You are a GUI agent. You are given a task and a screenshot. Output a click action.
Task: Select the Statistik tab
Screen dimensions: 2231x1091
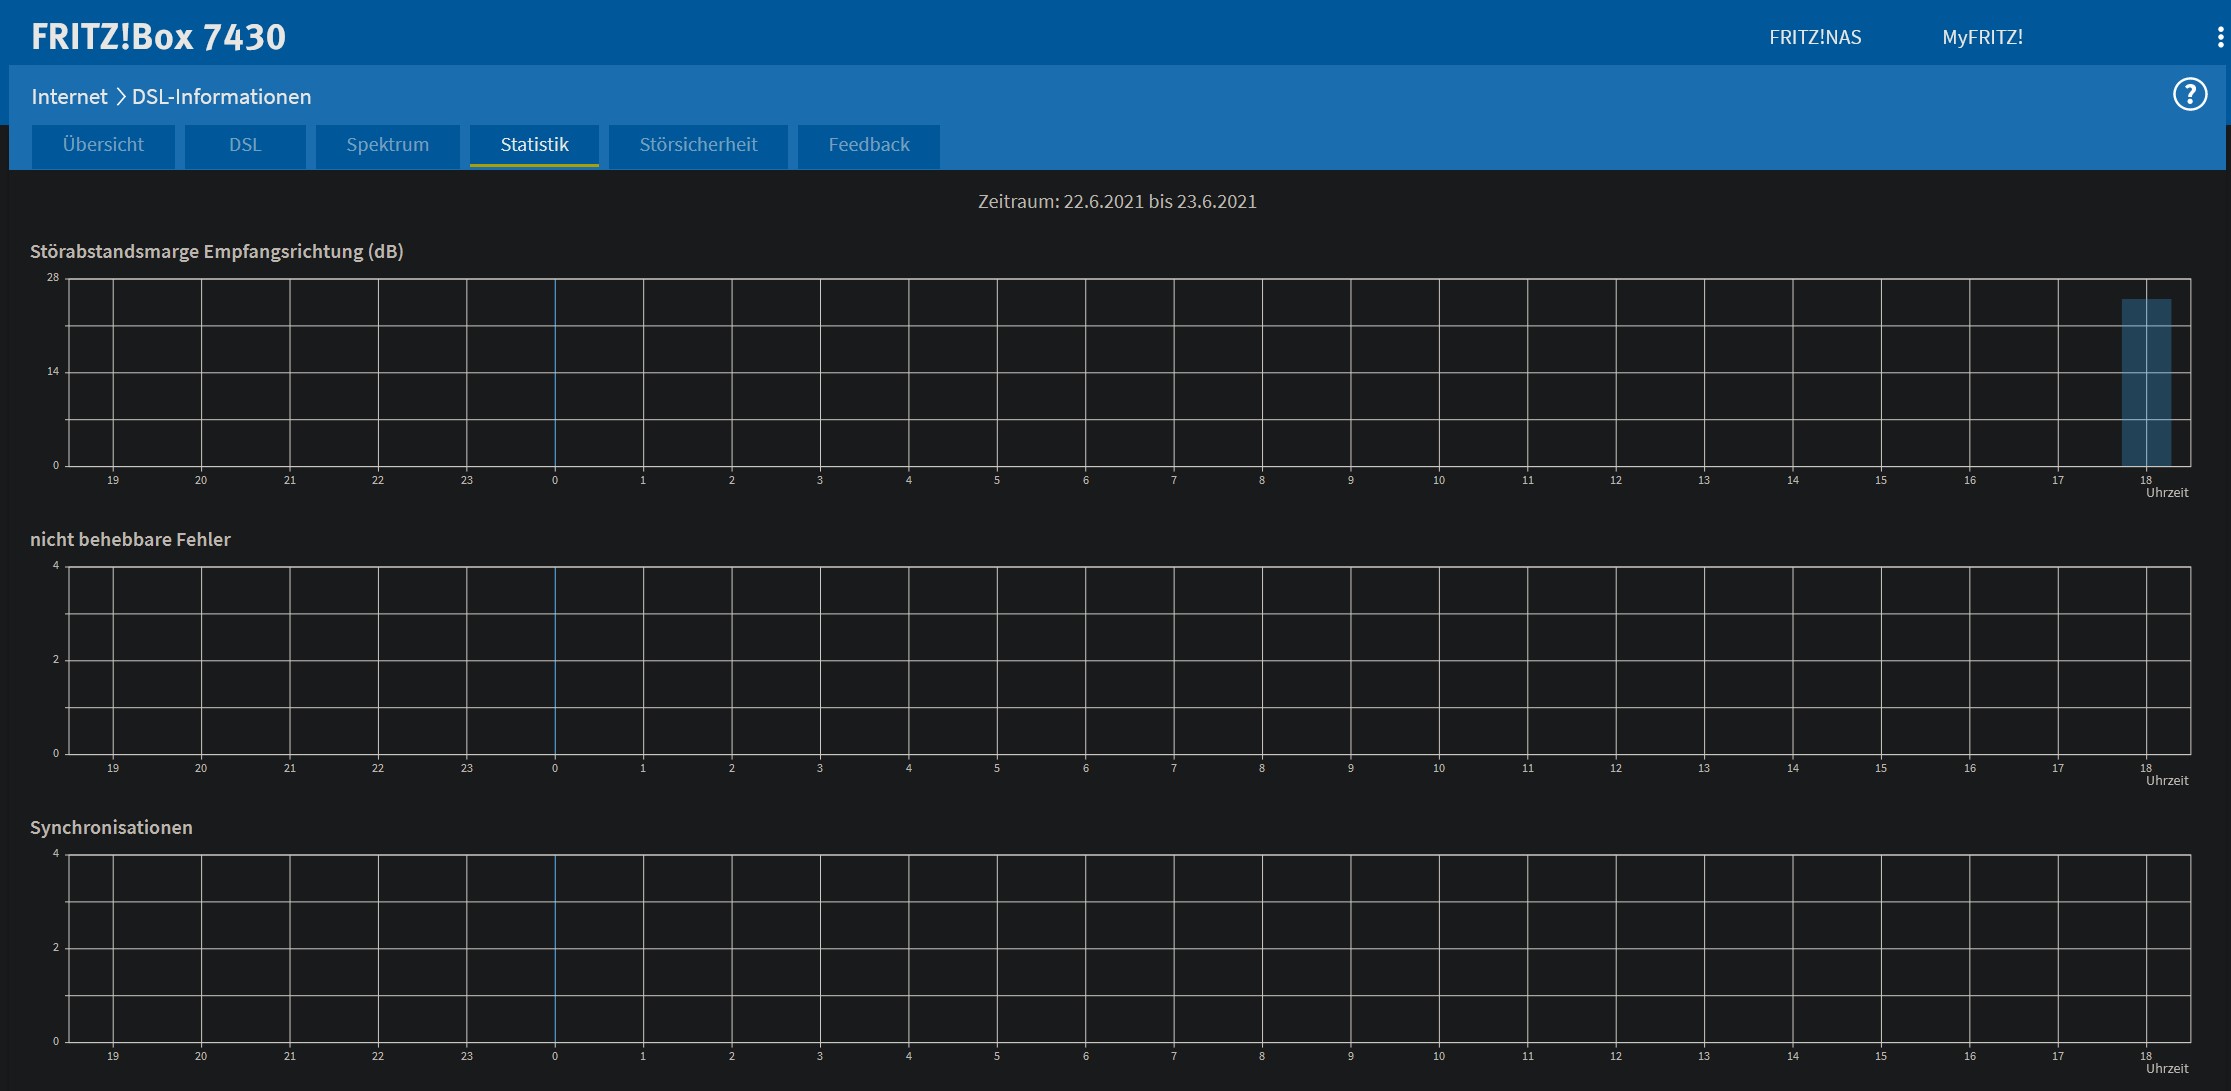pos(534,145)
